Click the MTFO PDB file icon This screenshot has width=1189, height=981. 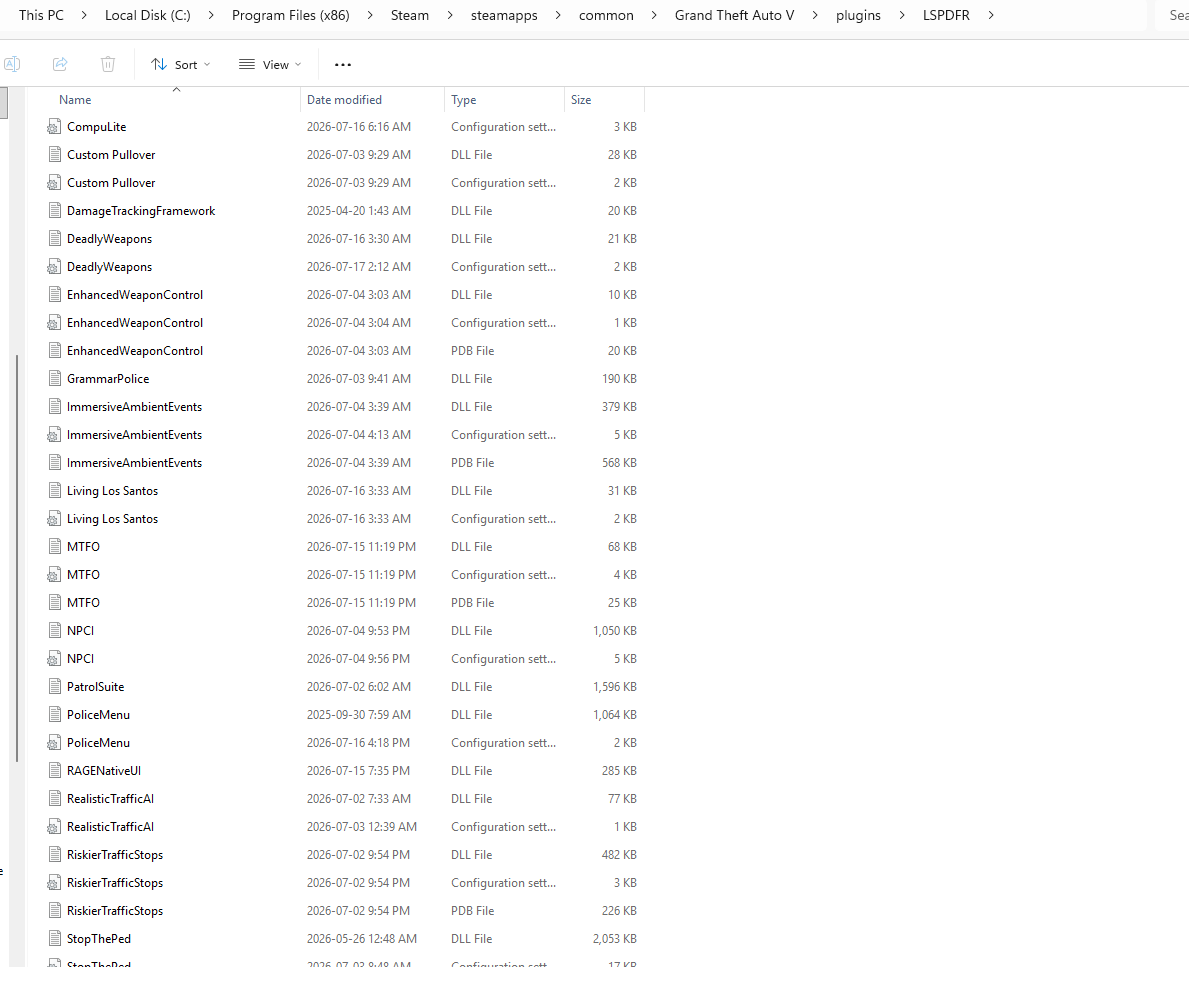click(54, 603)
